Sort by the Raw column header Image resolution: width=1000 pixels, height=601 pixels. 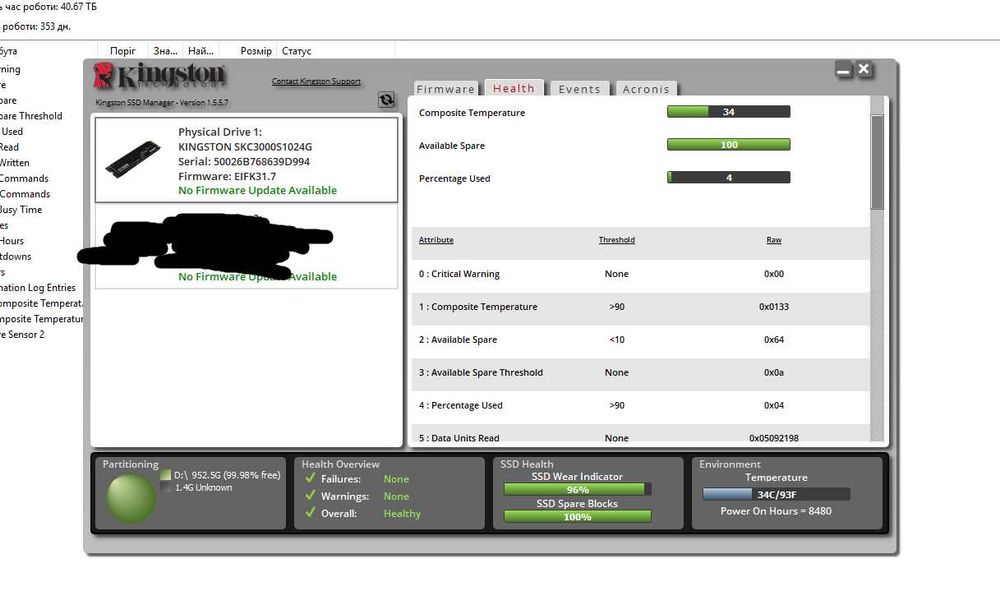tap(774, 240)
